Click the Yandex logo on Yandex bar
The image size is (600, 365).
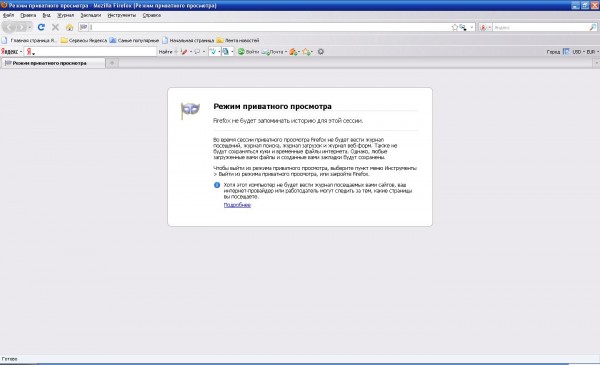click(x=9, y=52)
